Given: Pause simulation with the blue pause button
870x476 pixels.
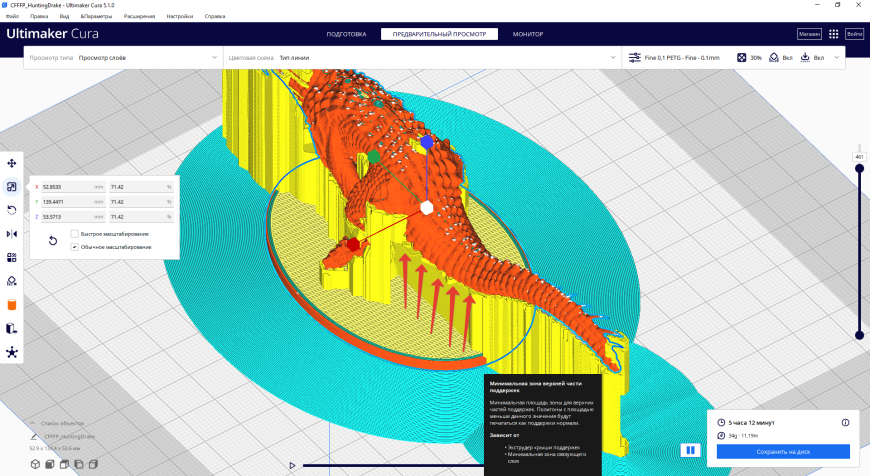Looking at the screenshot, I should tap(690, 450).
